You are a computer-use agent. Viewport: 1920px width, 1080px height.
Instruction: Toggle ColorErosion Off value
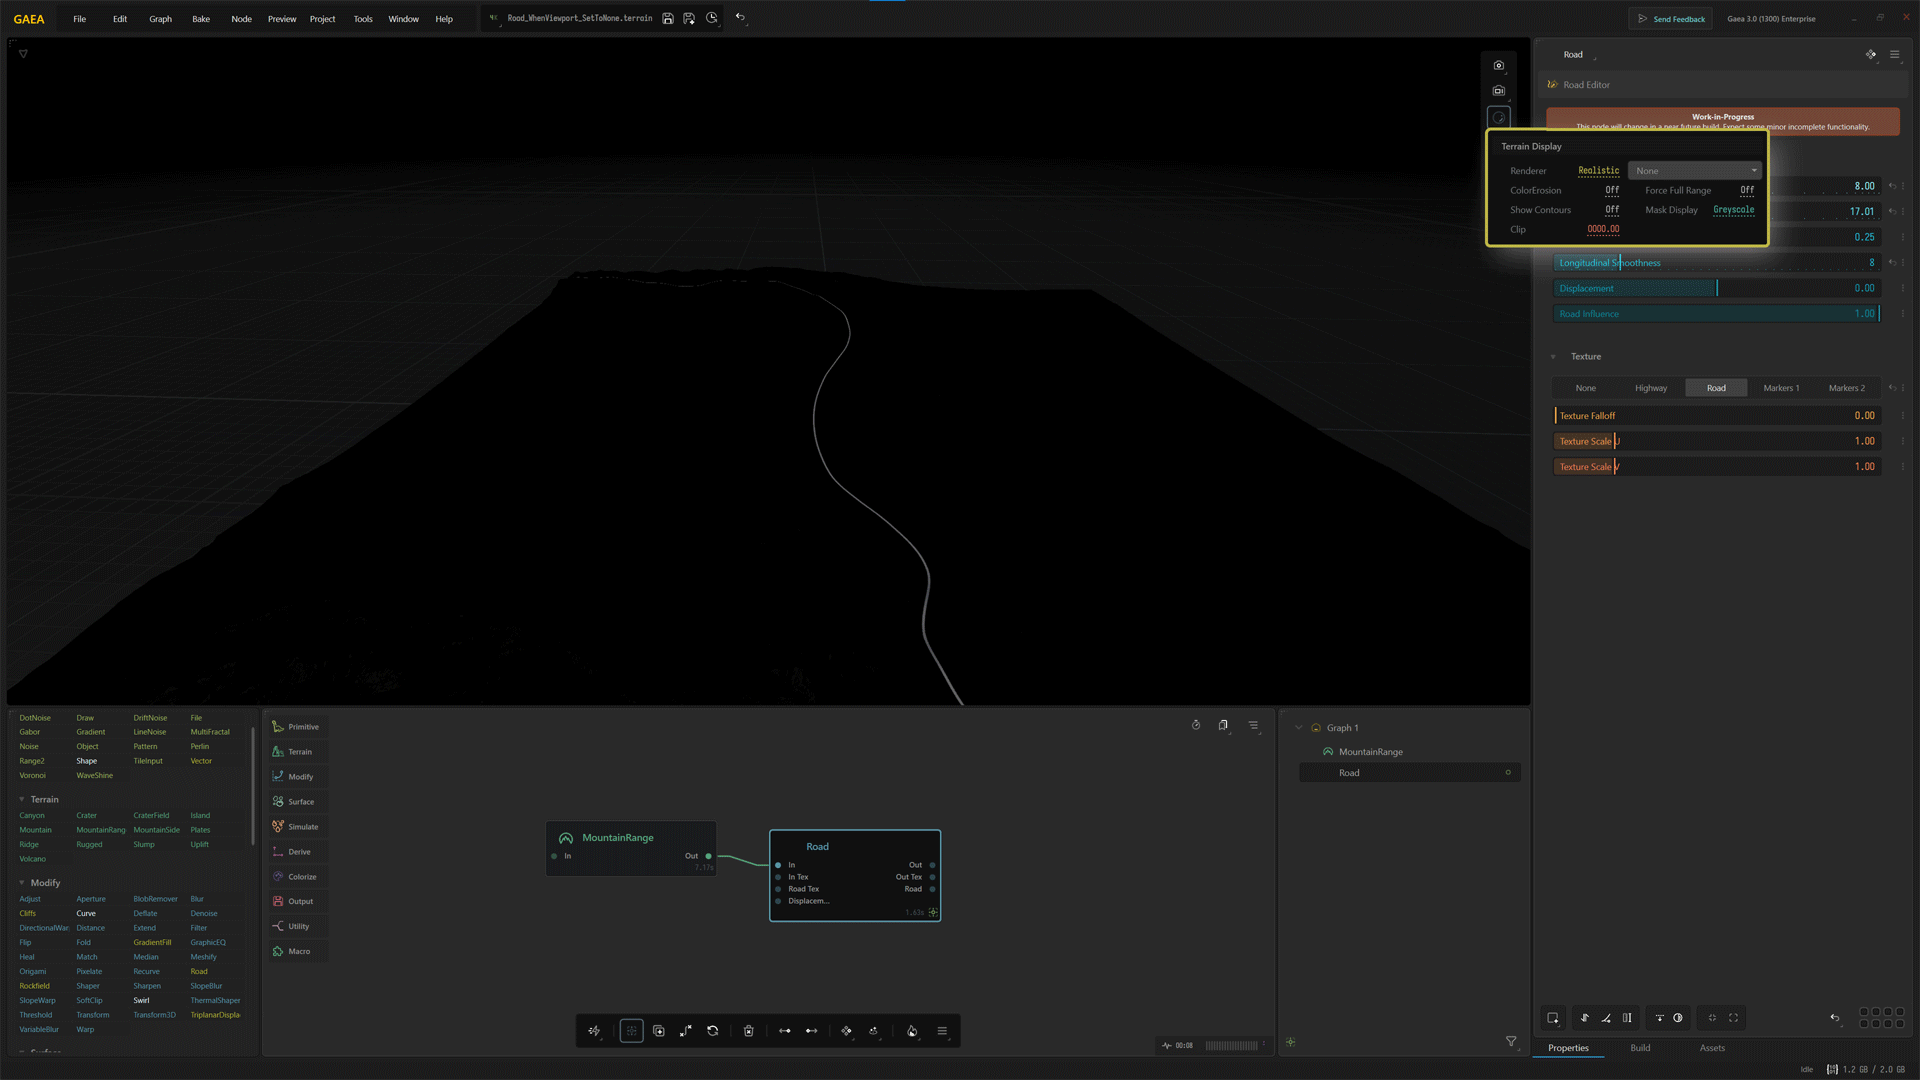(x=1612, y=190)
